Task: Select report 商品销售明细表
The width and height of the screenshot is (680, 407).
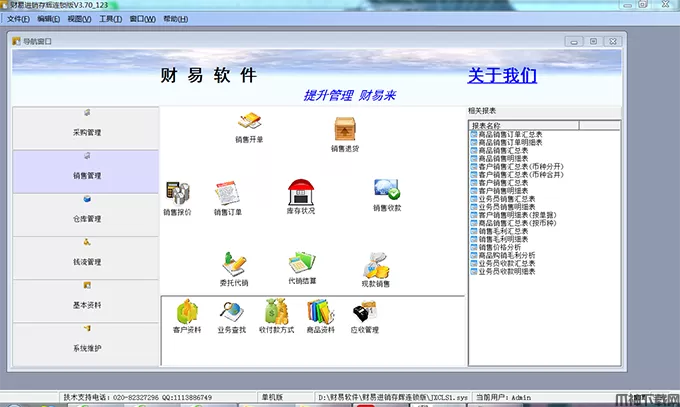Action: coord(500,158)
